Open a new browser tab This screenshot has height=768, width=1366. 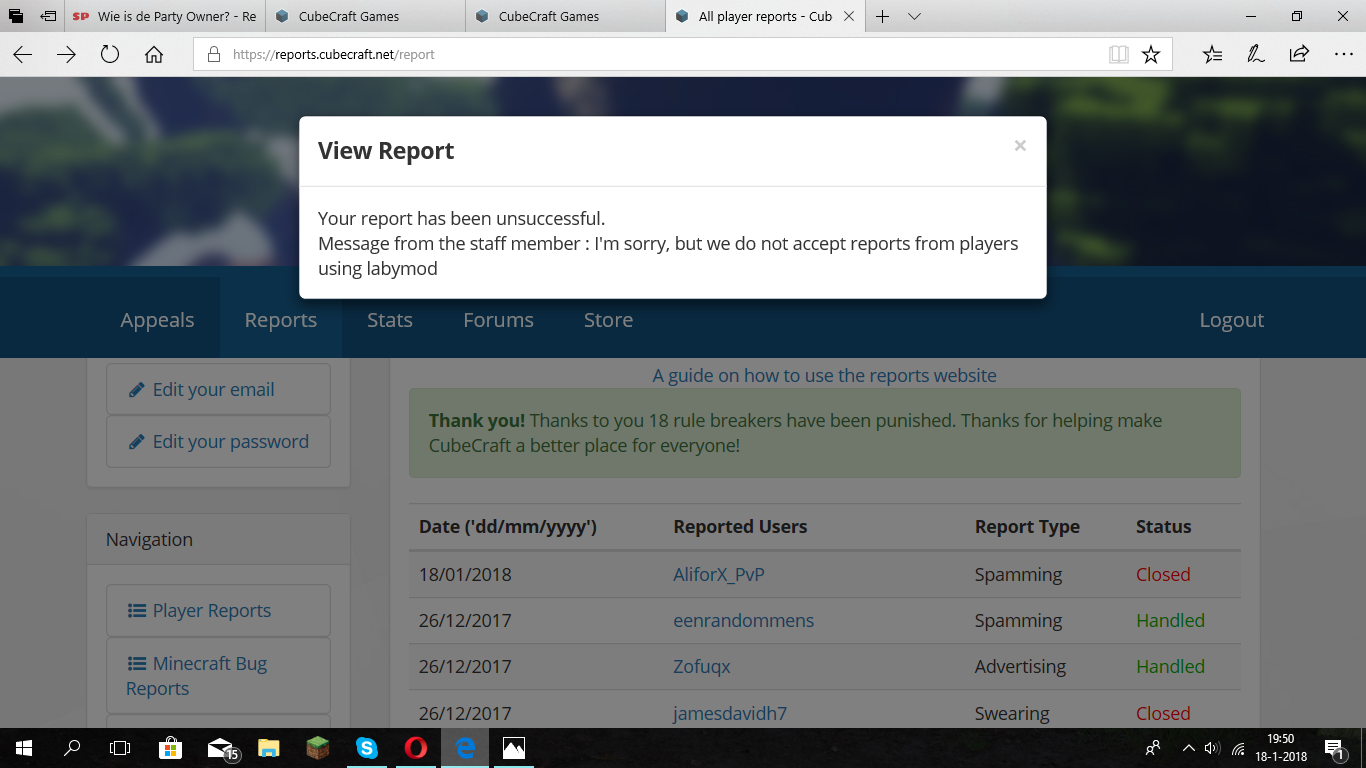tap(882, 16)
